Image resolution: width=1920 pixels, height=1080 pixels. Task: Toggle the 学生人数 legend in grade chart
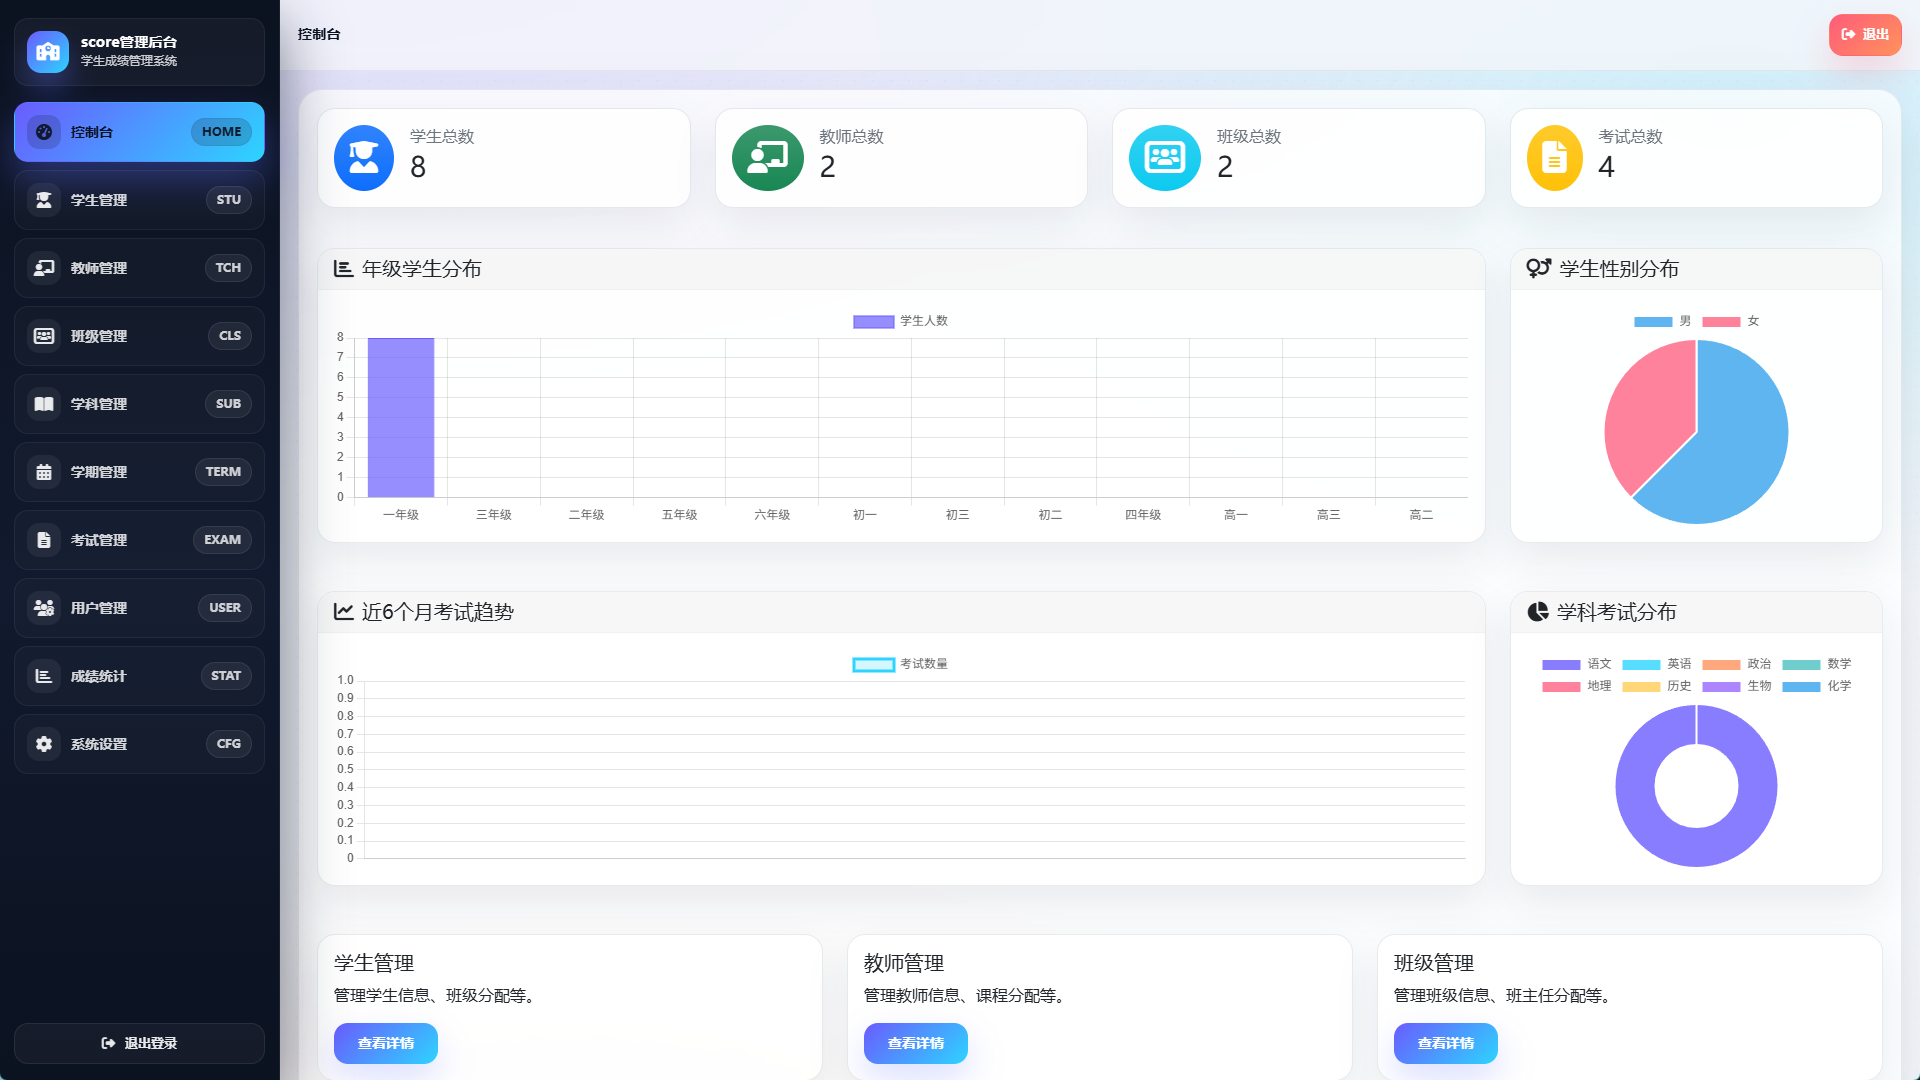(x=900, y=321)
